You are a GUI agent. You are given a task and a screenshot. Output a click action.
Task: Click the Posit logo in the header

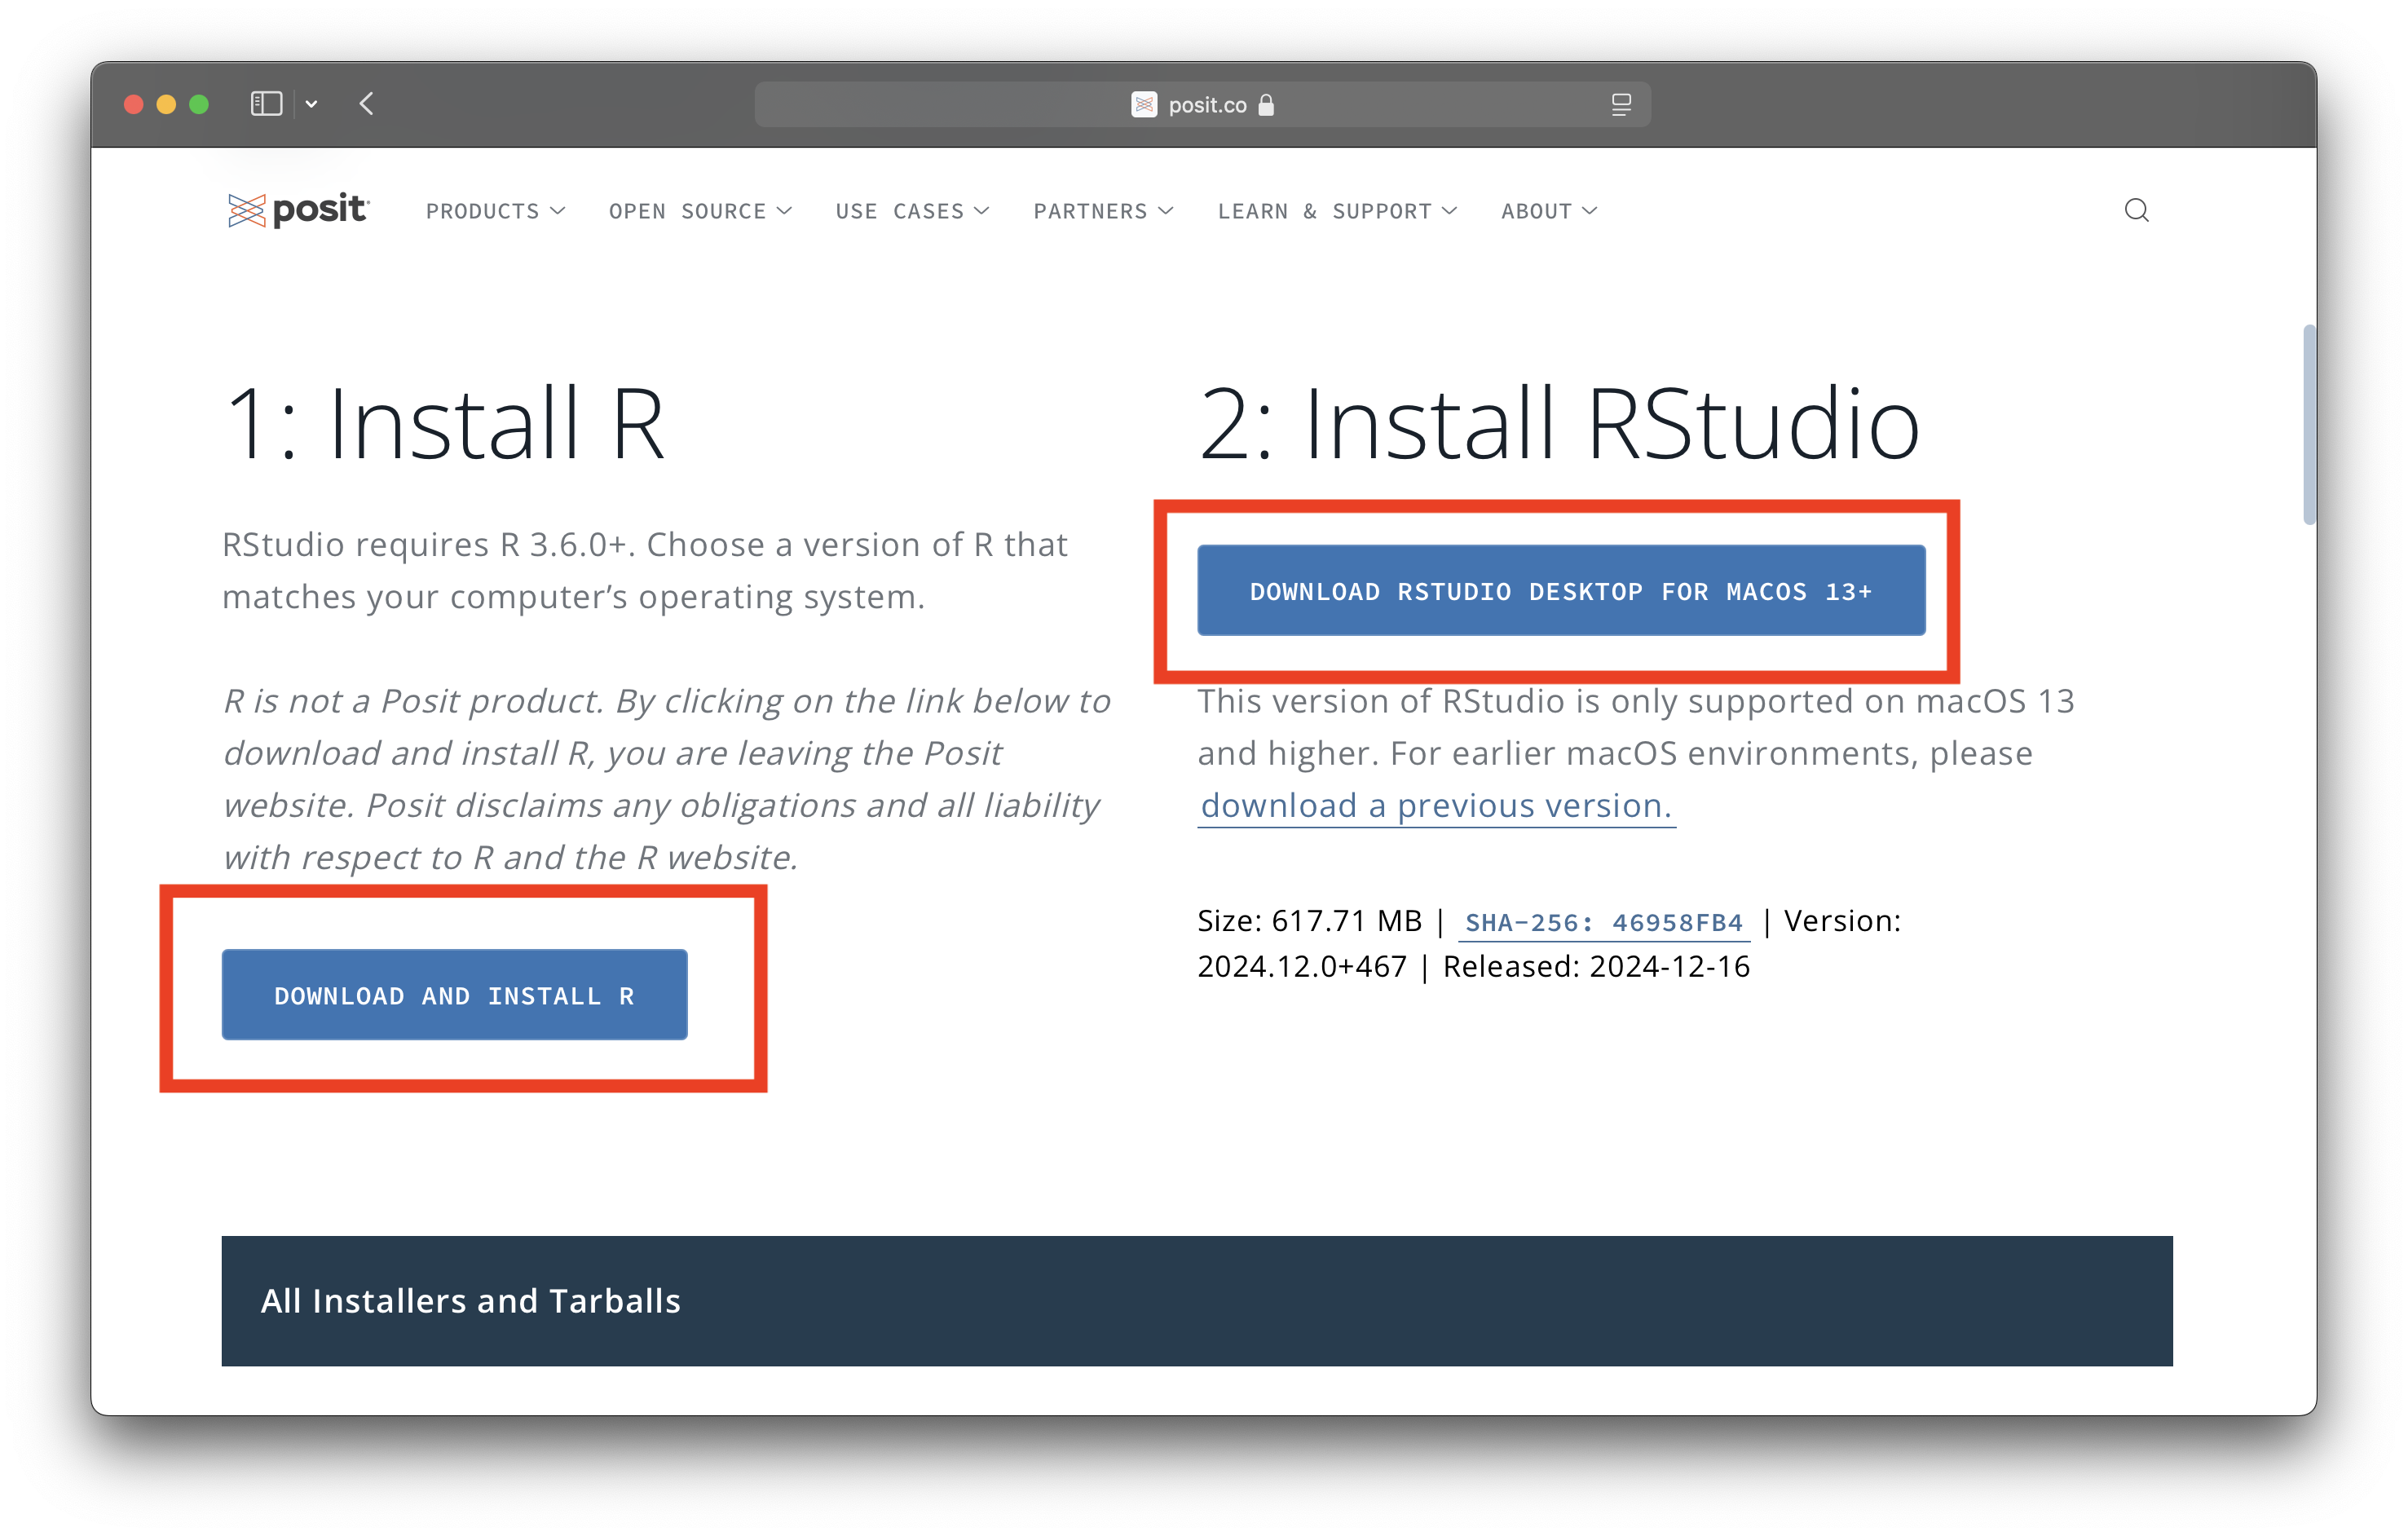point(298,210)
